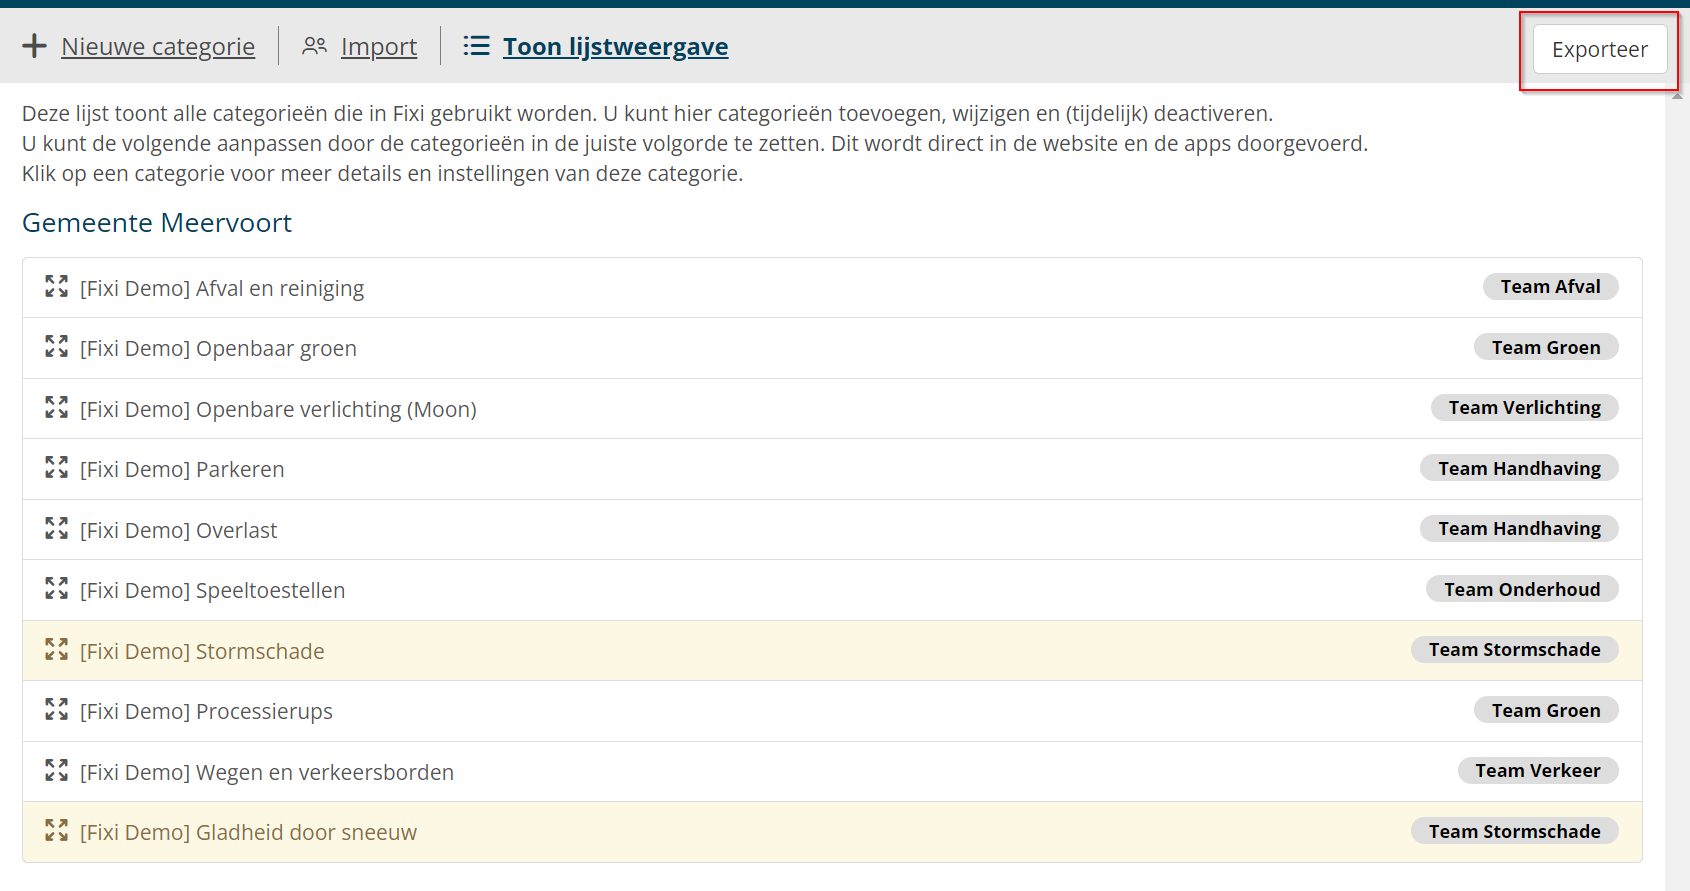Click the Team Onderhoud badge

pyautogui.click(x=1522, y=589)
